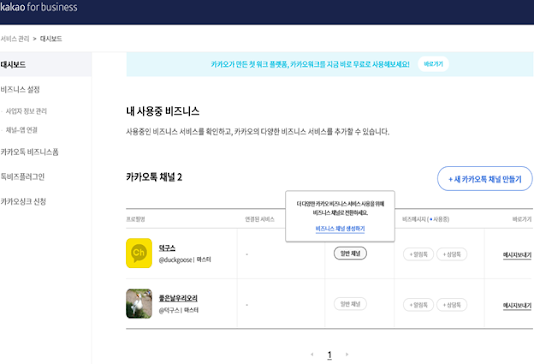This screenshot has height=364, width=534.
Task: Open 카카오싱크 신청 sidebar menu
Action: click(x=23, y=202)
